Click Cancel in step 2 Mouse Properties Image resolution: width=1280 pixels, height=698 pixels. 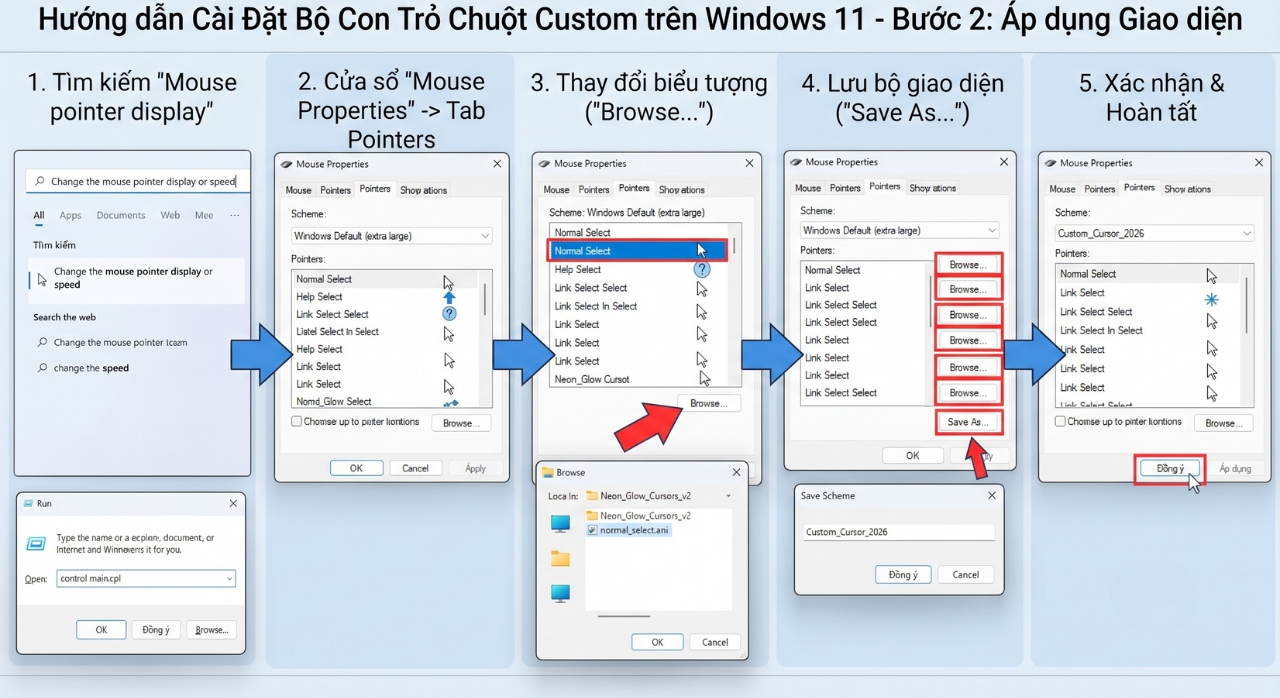coord(415,468)
